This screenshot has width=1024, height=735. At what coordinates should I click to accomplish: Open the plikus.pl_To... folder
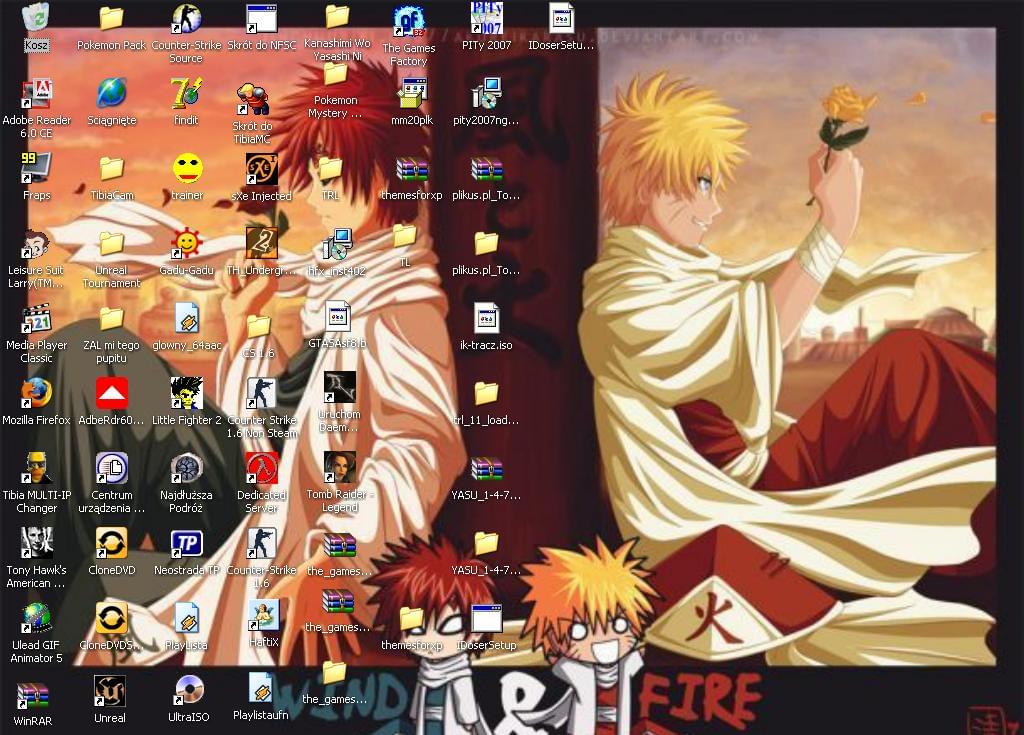pyautogui.click(x=487, y=244)
